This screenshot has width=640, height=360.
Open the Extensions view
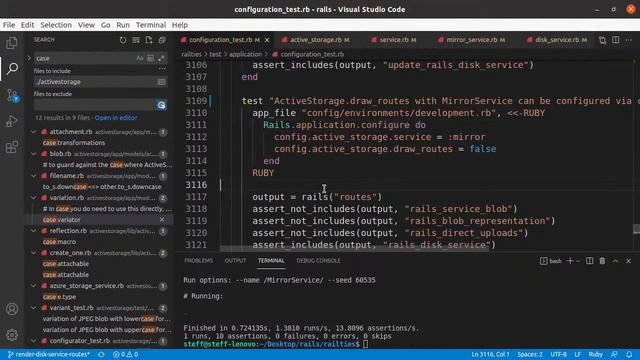point(12,147)
